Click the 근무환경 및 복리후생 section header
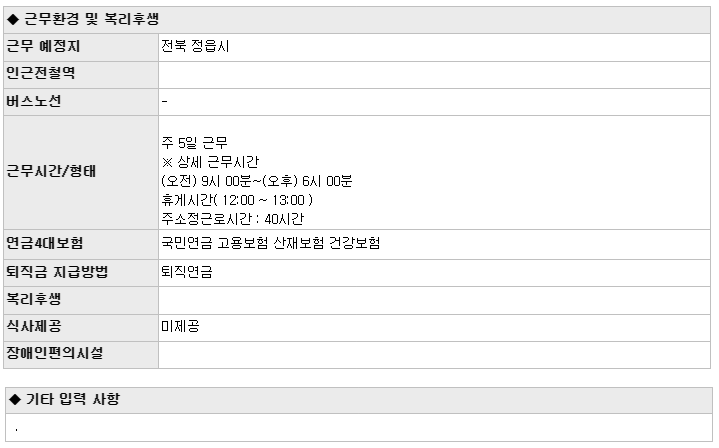Viewport: 719px width, 448px height. (x=357, y=20)
